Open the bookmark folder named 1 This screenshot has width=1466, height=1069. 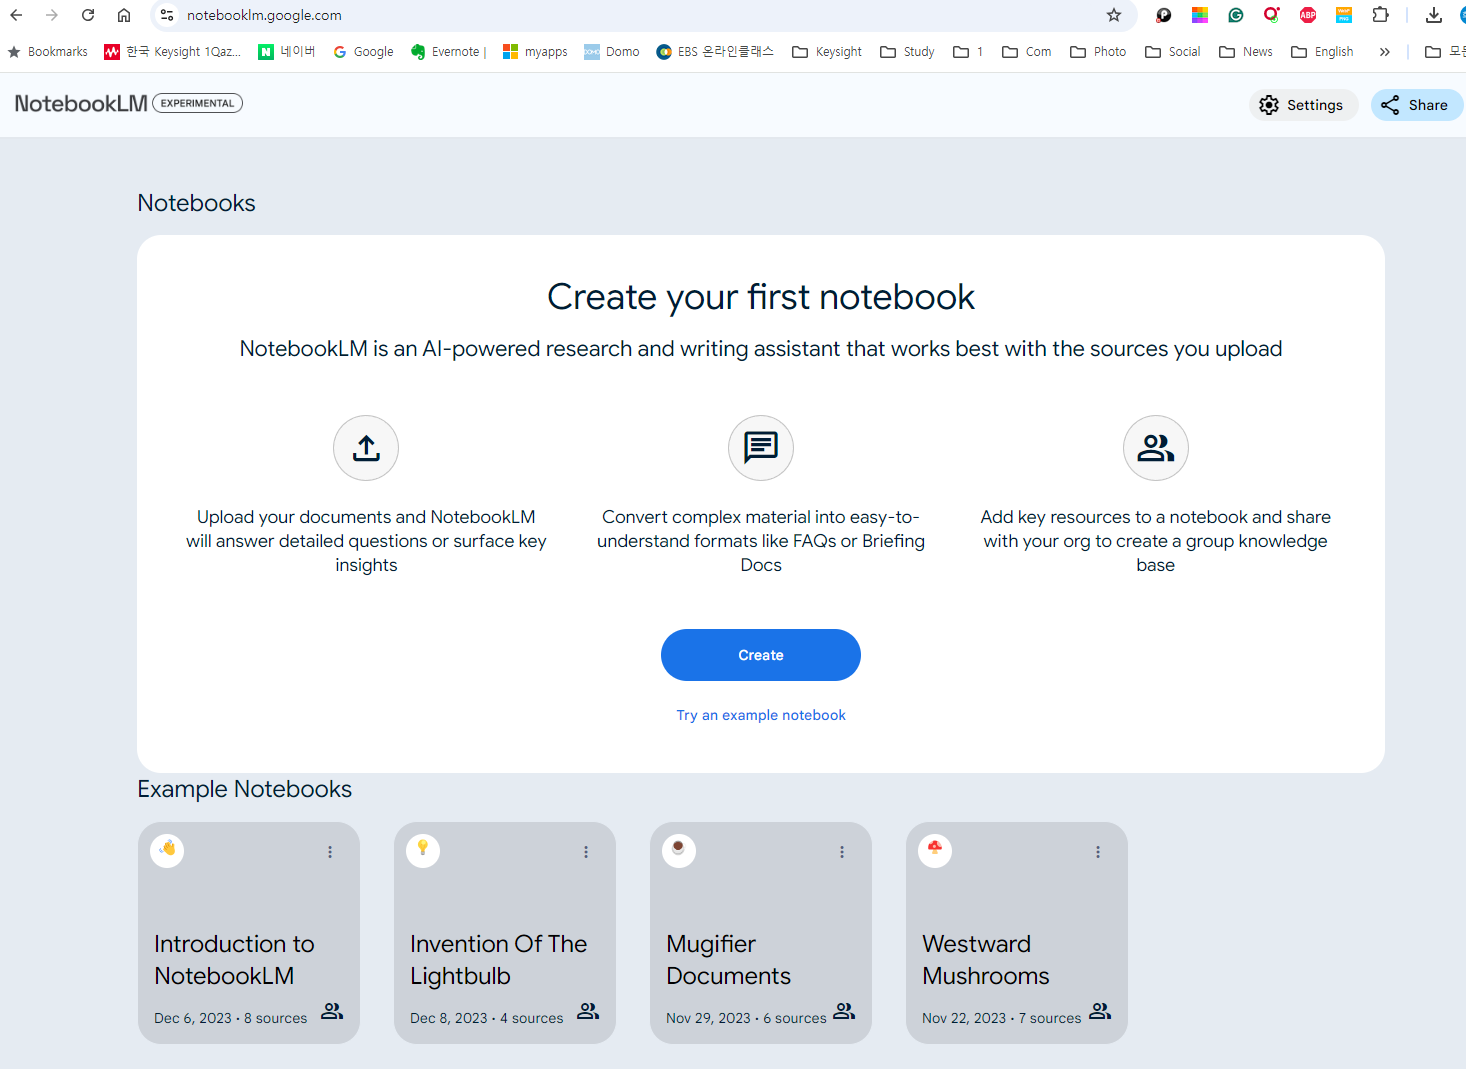[x=968, y=52]
